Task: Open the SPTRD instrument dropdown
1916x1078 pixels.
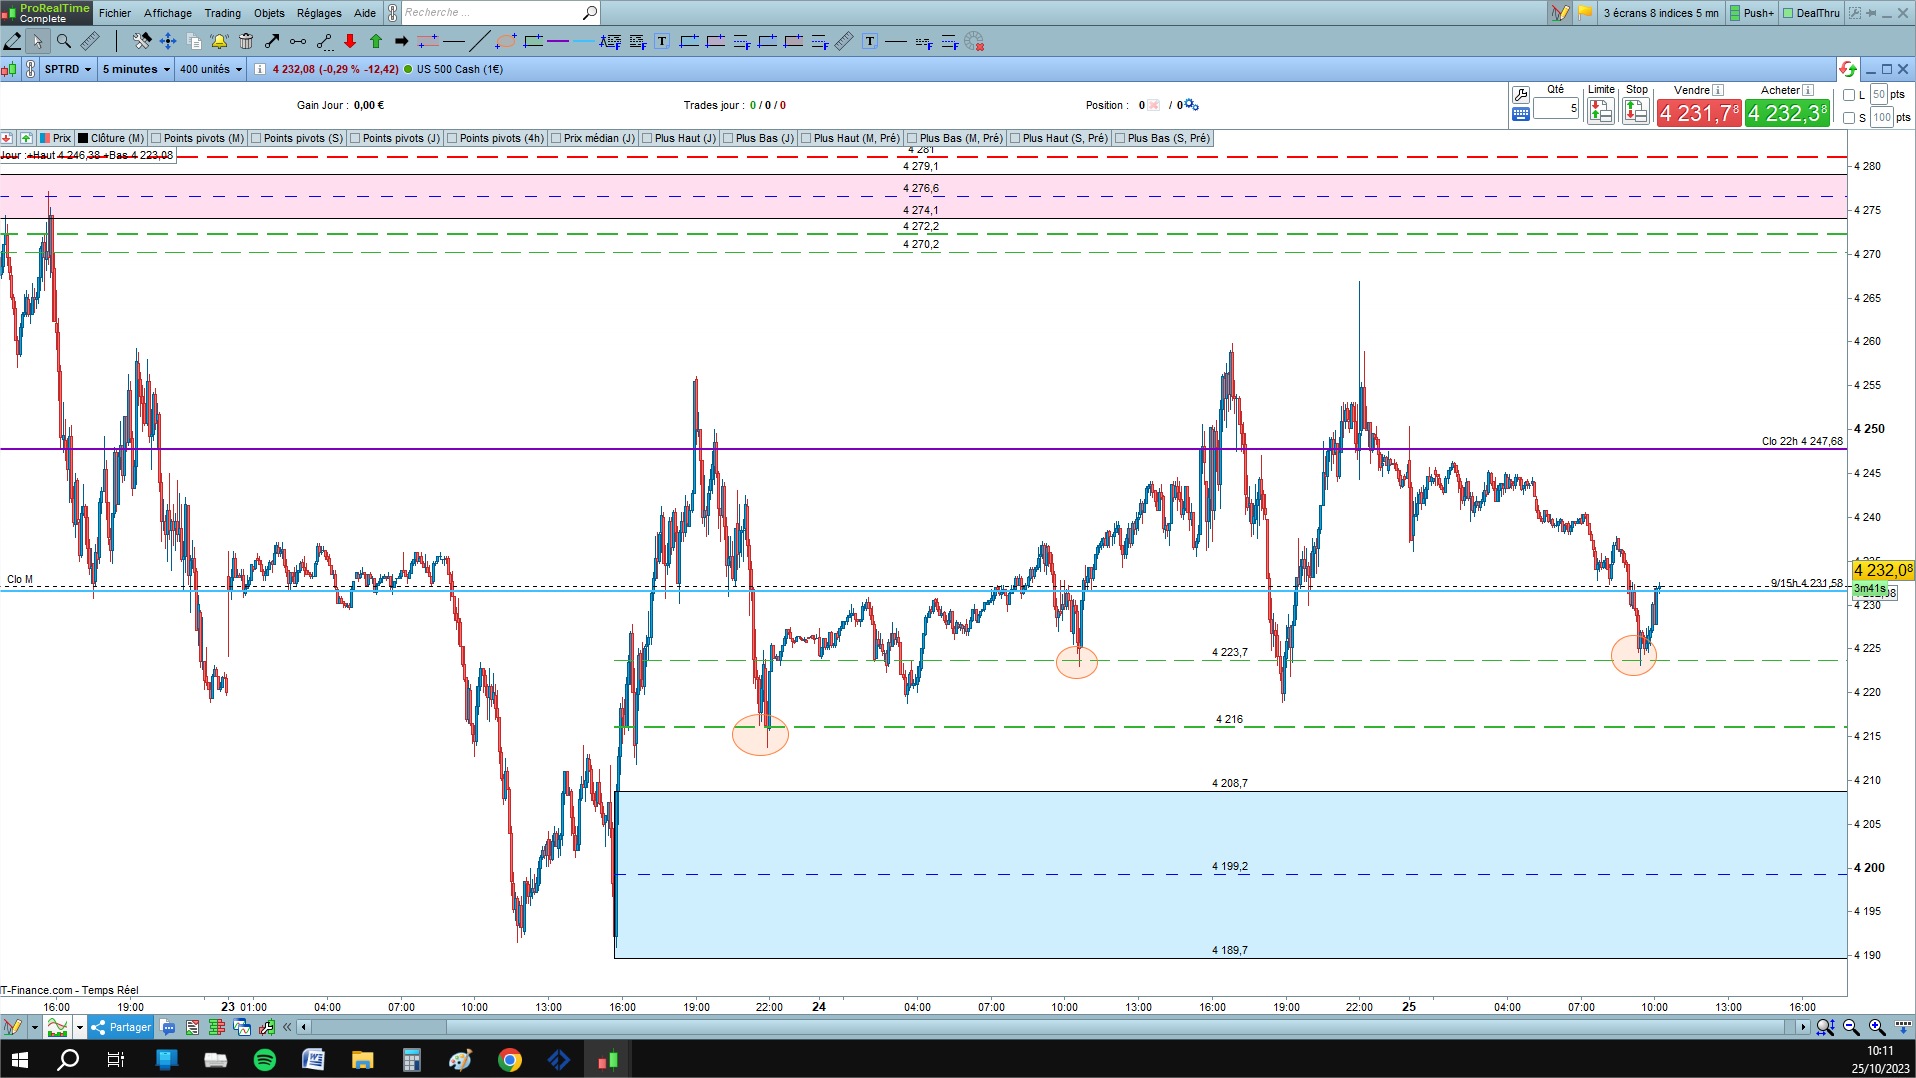Action: pos(66,69)
